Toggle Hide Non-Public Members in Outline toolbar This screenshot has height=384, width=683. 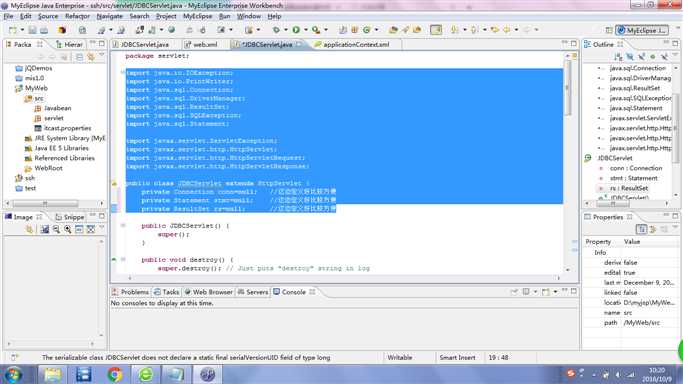653,57
